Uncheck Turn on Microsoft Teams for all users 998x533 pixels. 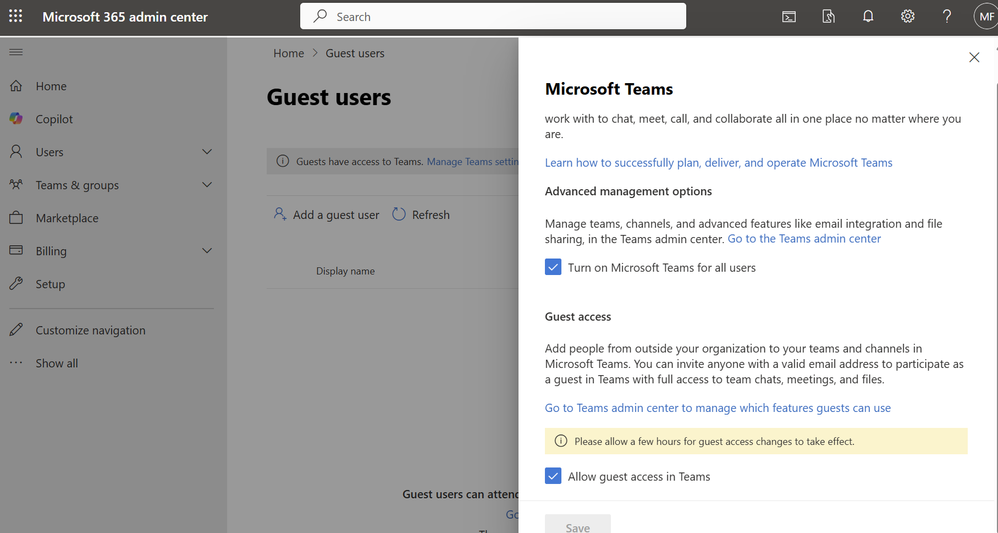553,267
